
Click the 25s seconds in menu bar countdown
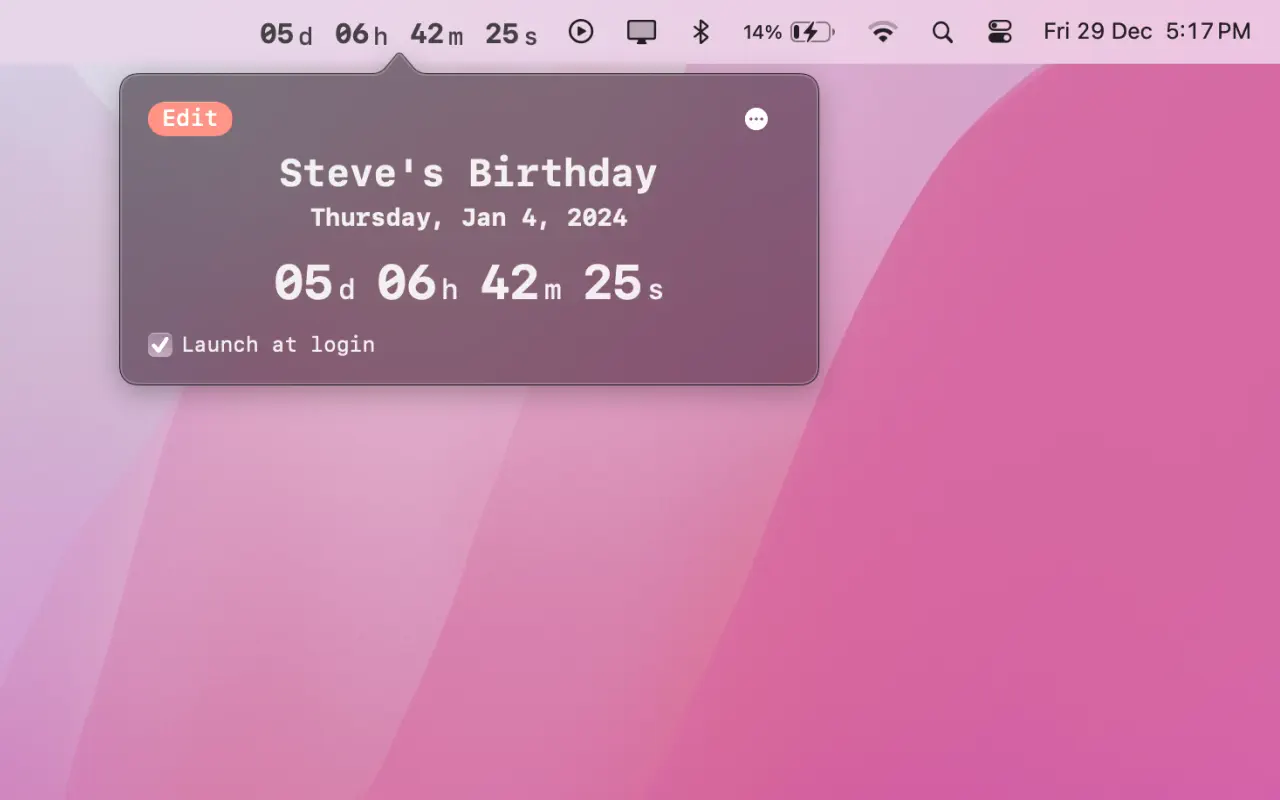[x=511, y=34]
